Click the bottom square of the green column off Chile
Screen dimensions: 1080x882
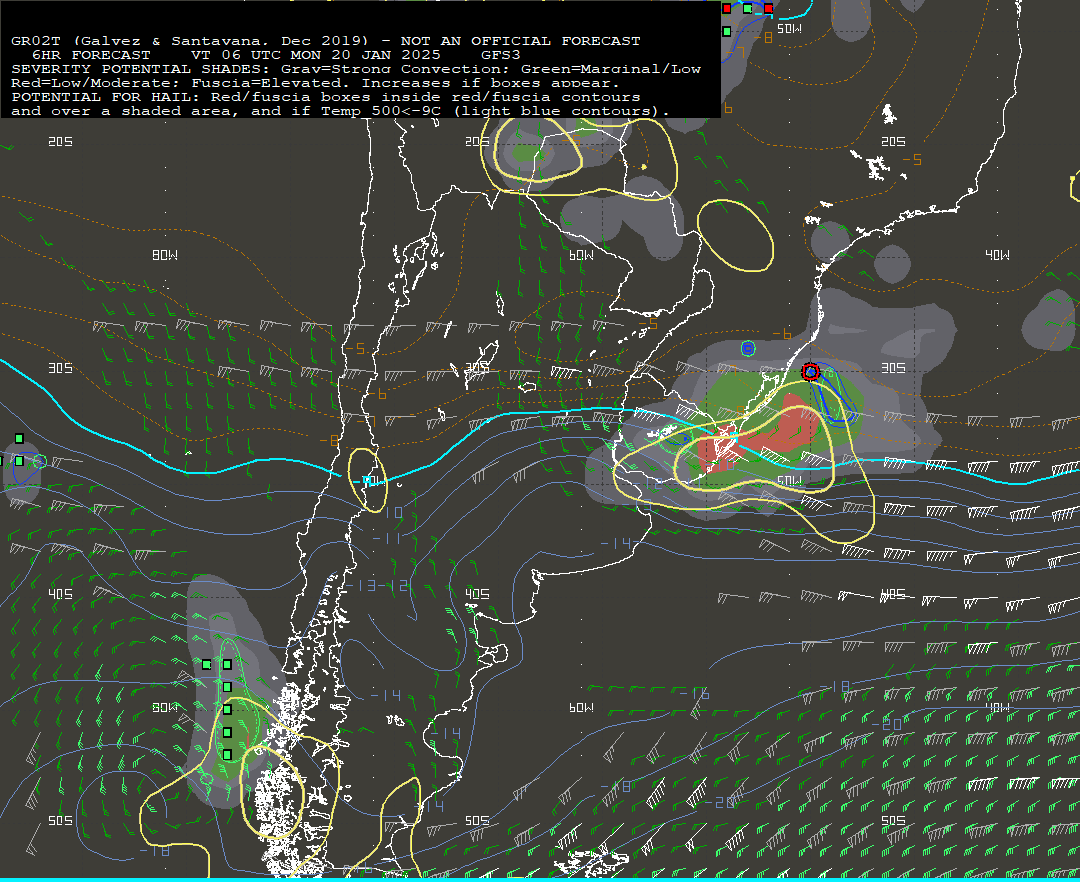pos(227,755)
